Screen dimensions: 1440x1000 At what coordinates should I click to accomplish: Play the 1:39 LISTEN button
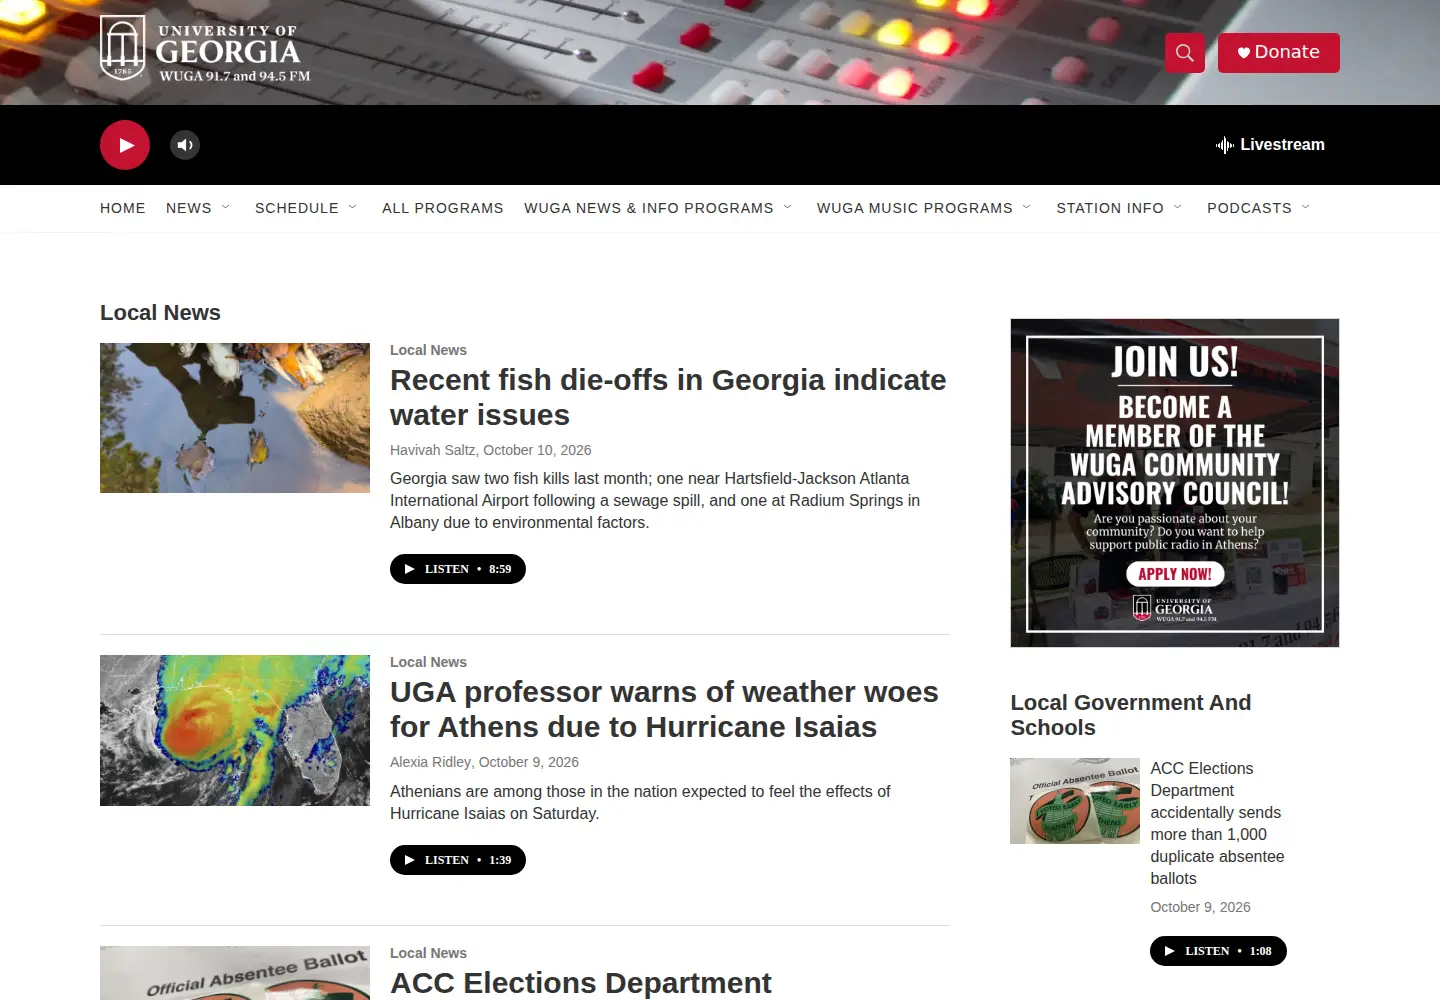pos(458,860)
